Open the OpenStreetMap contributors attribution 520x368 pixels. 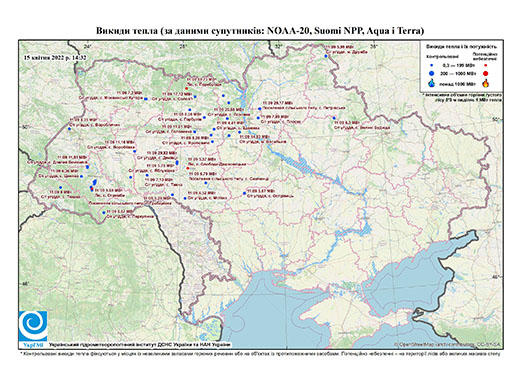[448, 344]
